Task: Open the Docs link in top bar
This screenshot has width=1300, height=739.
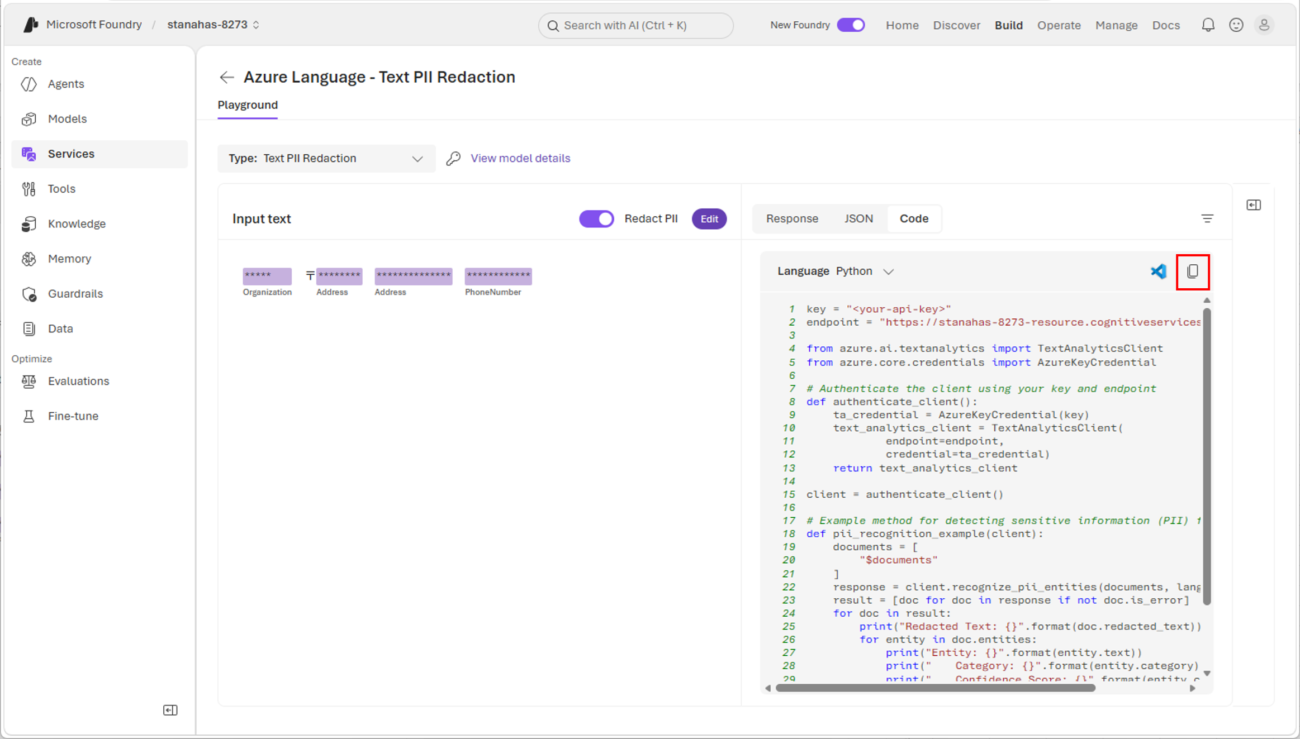Action: (x=1166, y=25)
